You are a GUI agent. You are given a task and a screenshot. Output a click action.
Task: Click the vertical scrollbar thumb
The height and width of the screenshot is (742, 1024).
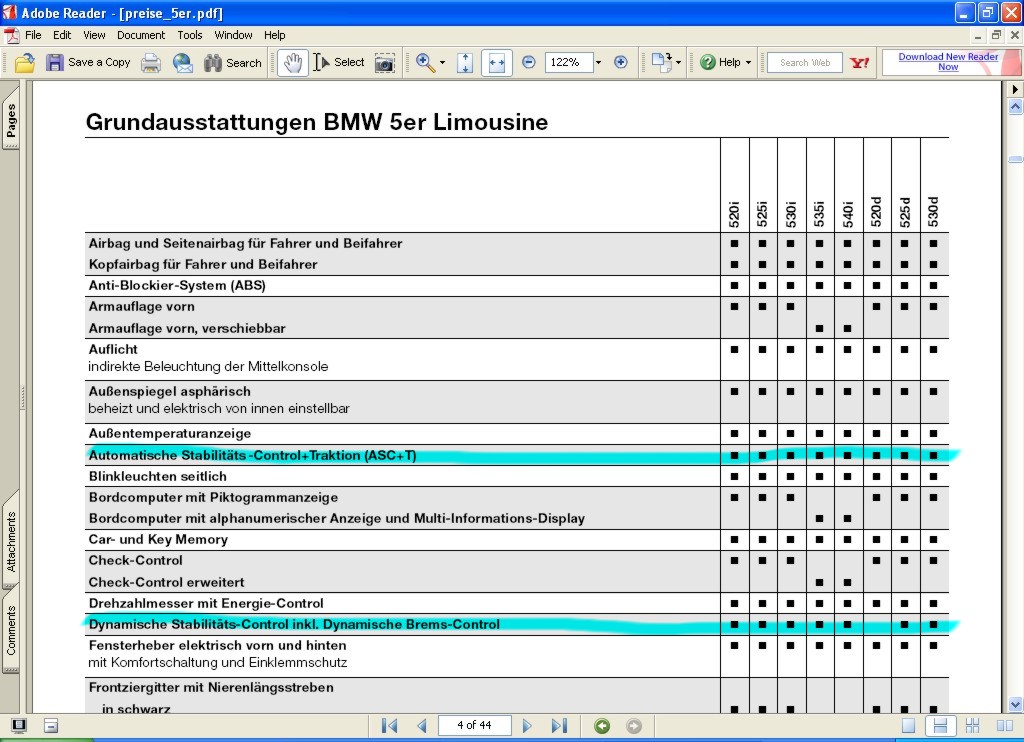click(1016, 159)
